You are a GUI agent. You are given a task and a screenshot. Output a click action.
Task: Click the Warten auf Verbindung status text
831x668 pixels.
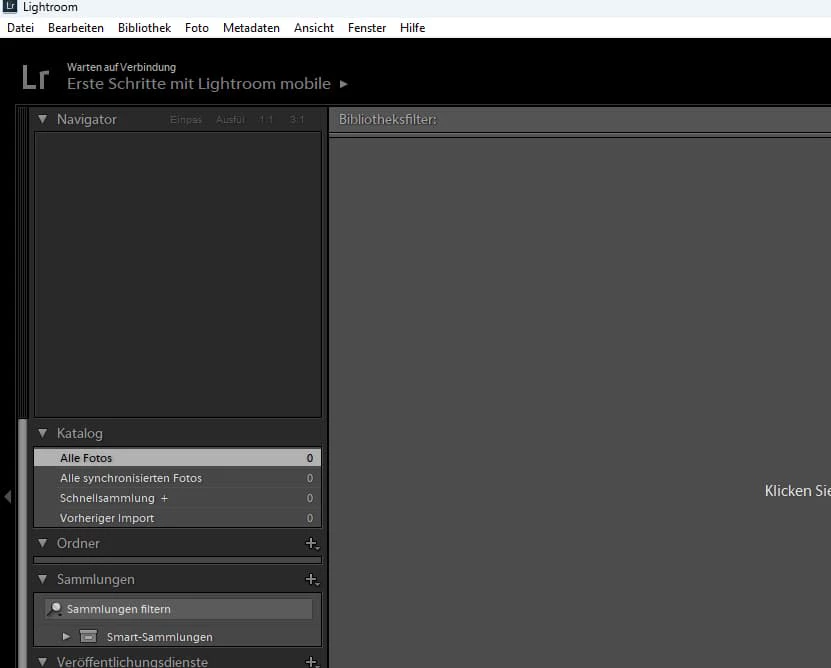click(x=121, y=67)
